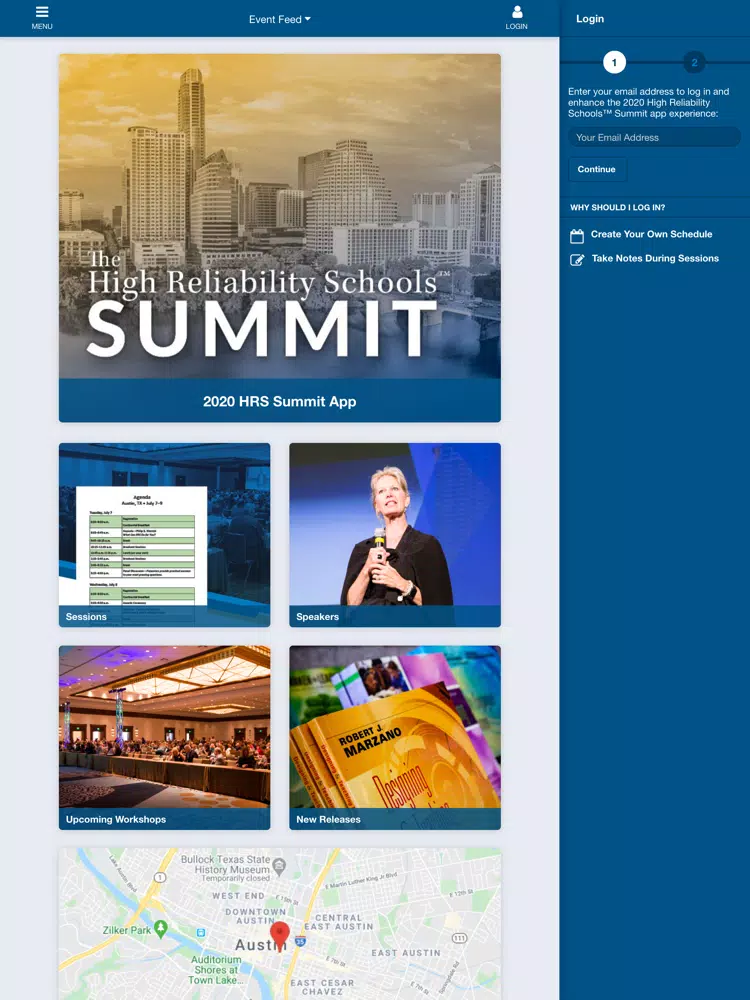Open the 2020 HRS Summit App banner

pos(279,238)
